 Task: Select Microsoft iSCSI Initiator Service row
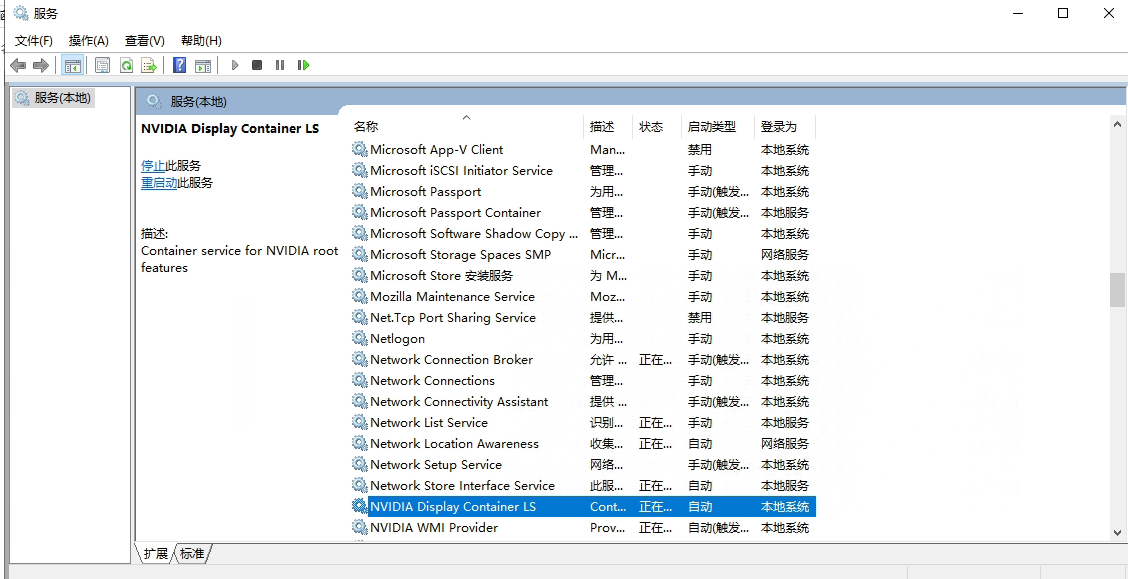tap(583, 170)
